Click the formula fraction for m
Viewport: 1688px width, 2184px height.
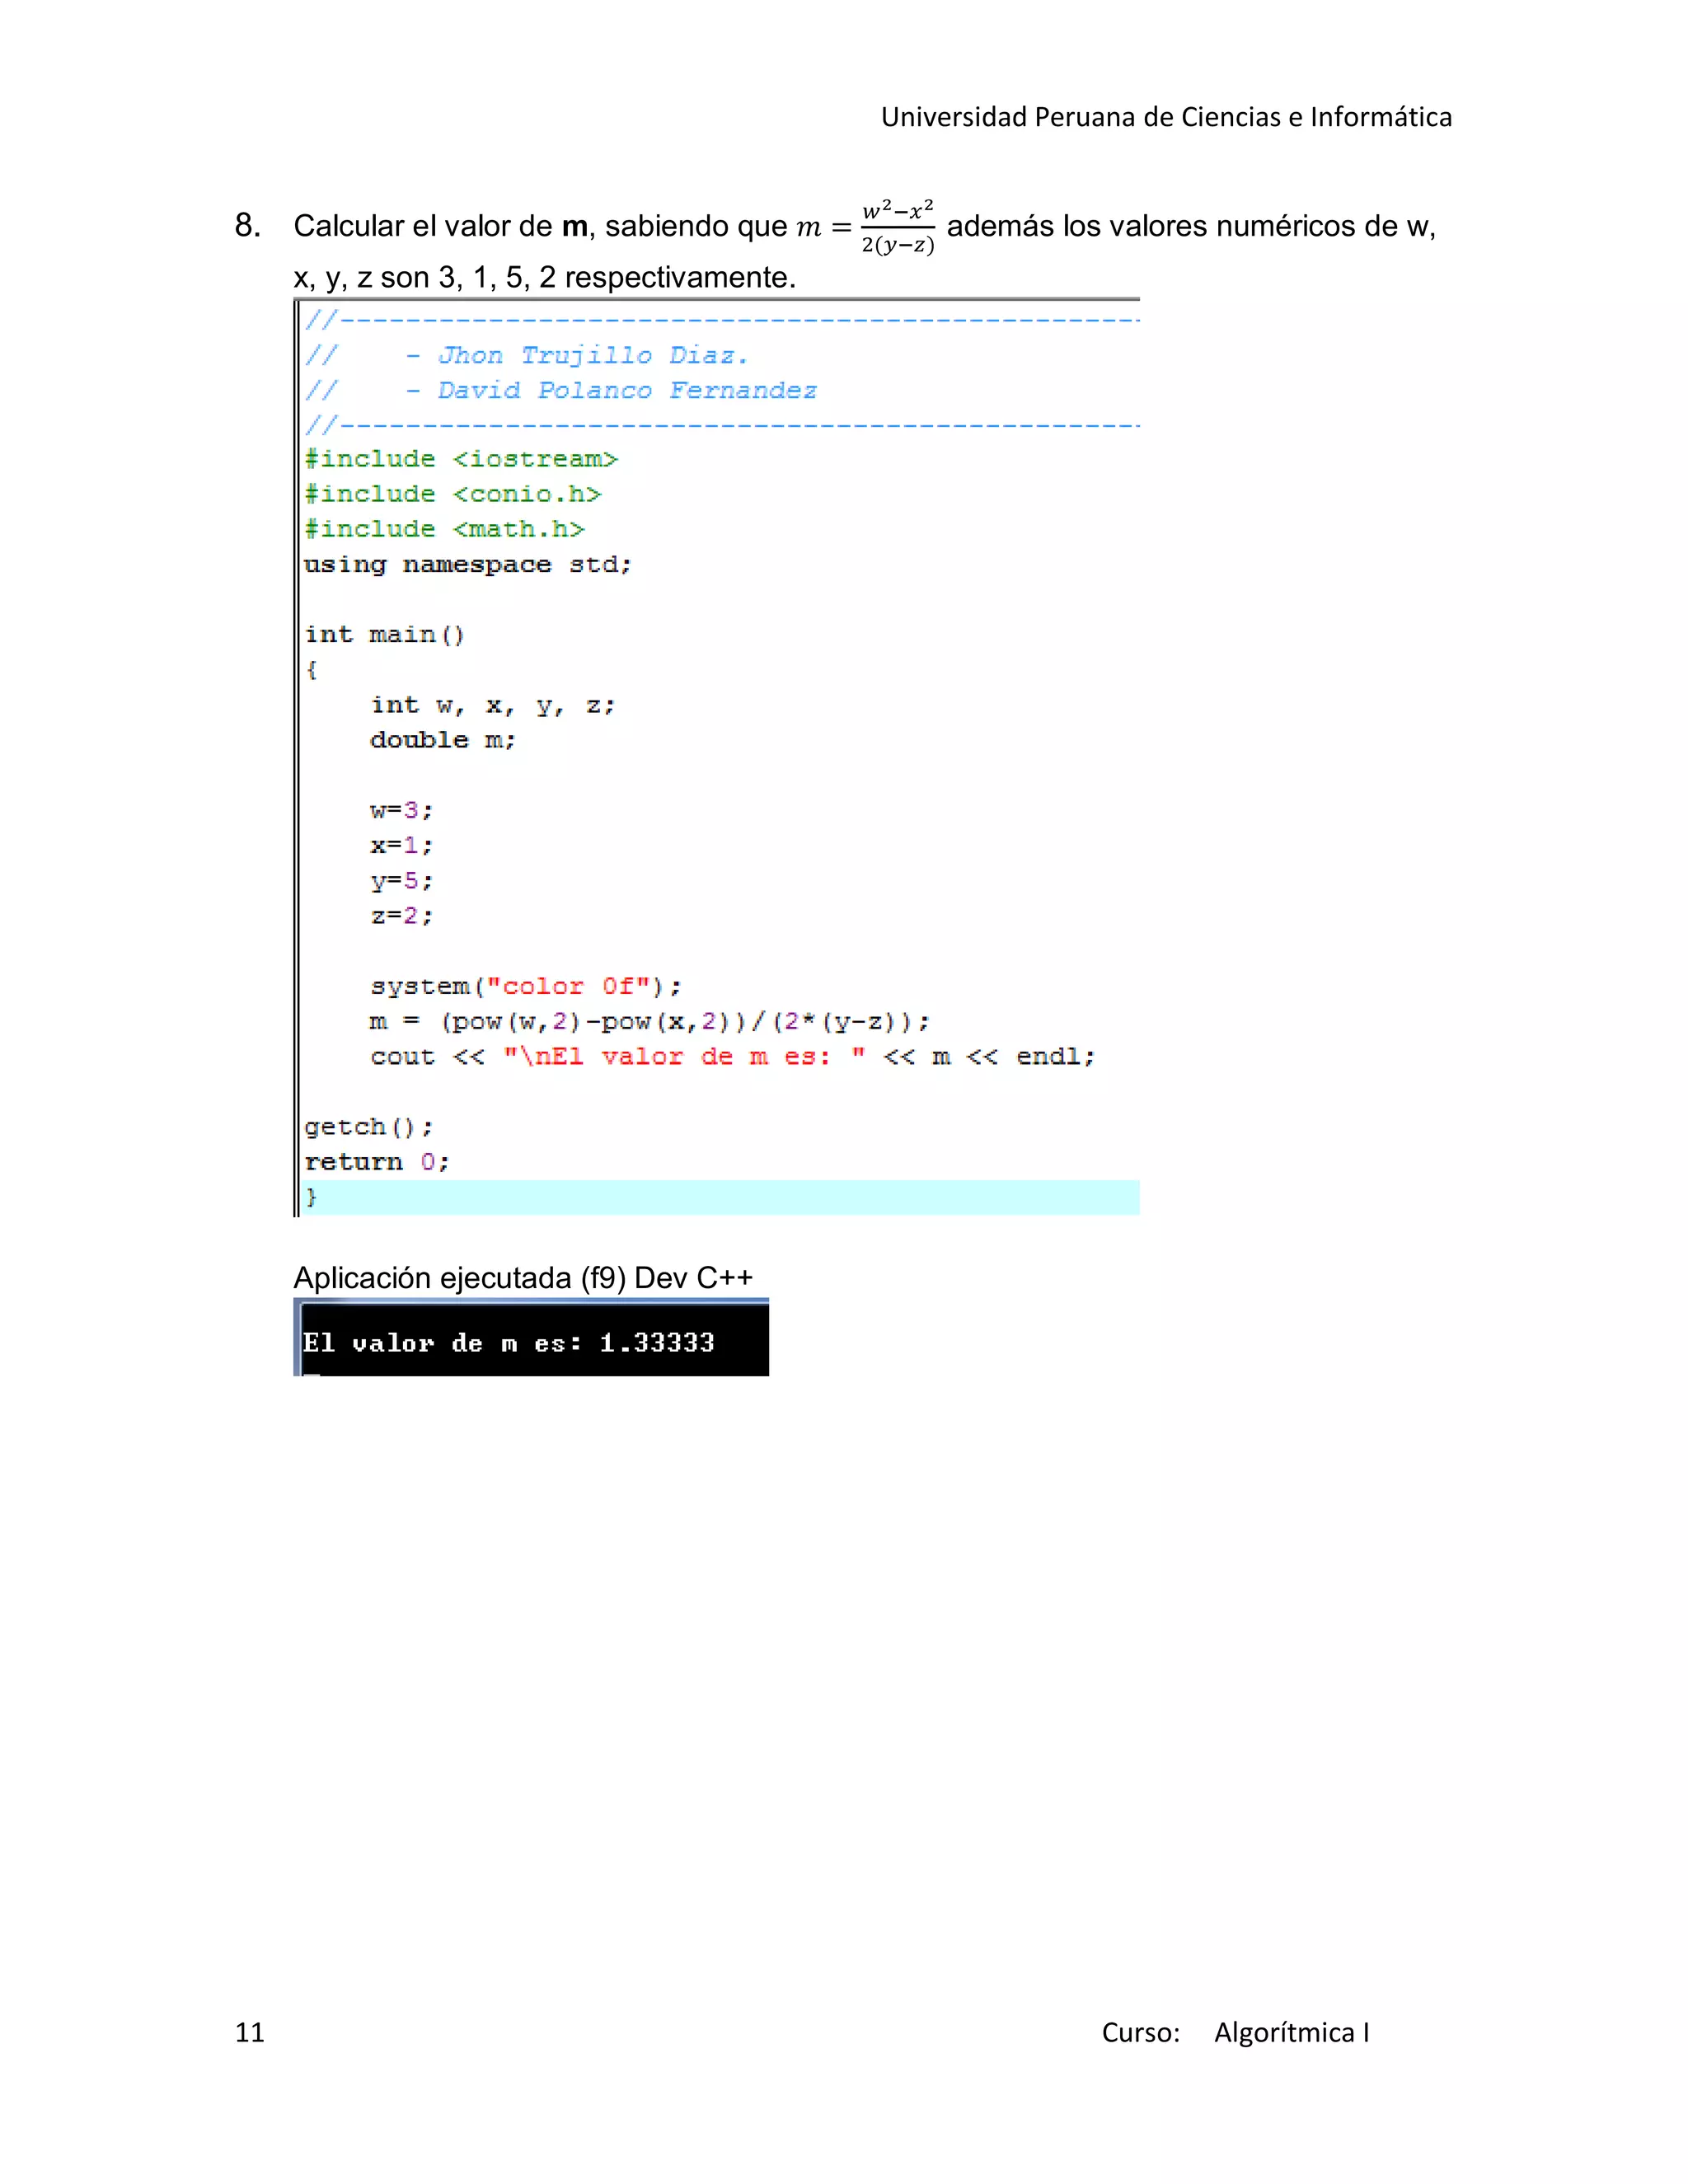tap(897, 227)
